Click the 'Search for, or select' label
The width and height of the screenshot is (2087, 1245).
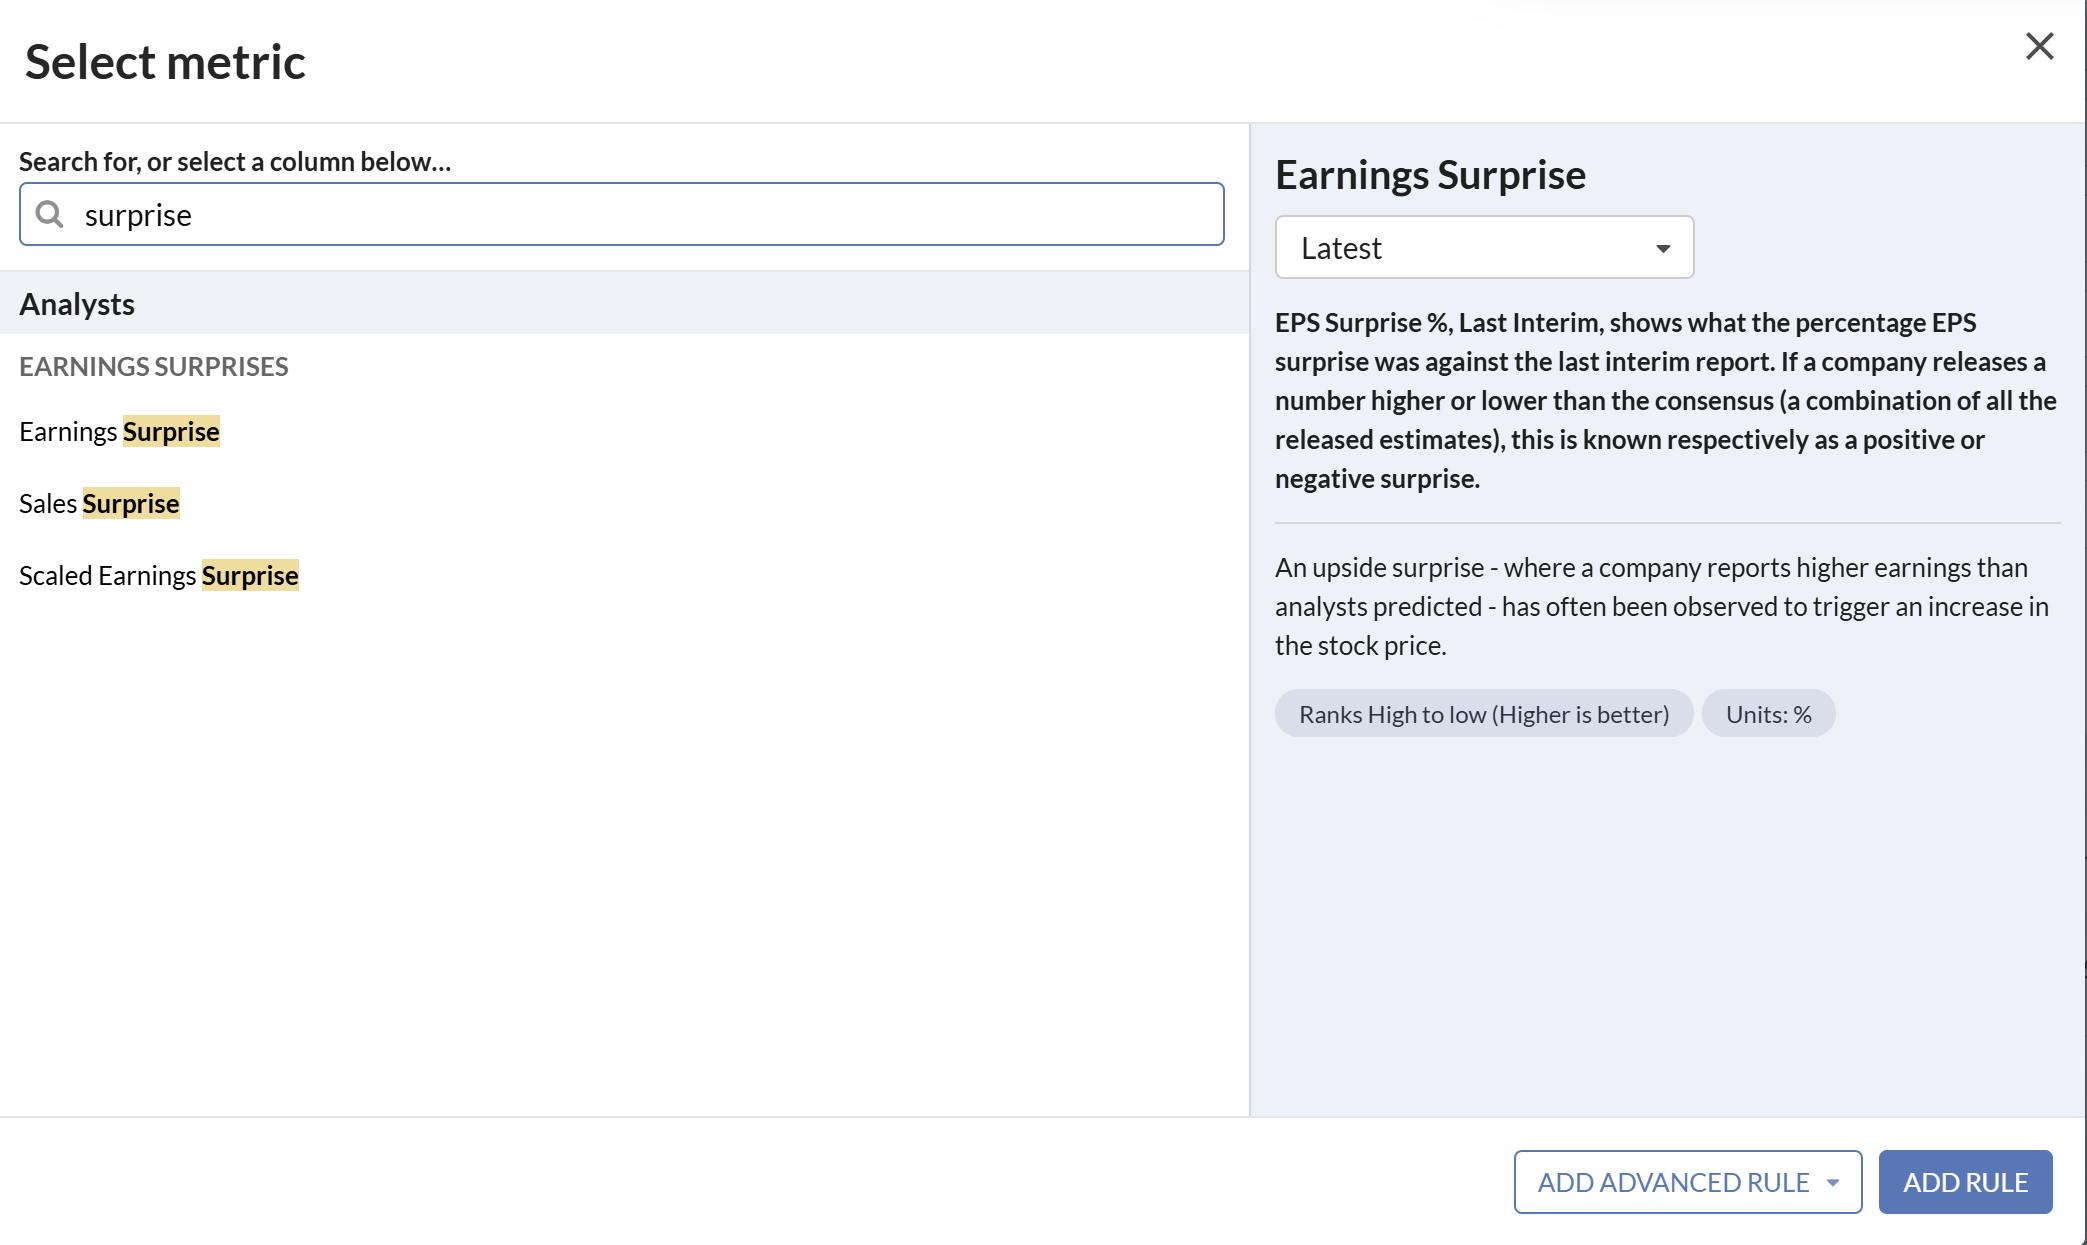(x=235, y=161)
